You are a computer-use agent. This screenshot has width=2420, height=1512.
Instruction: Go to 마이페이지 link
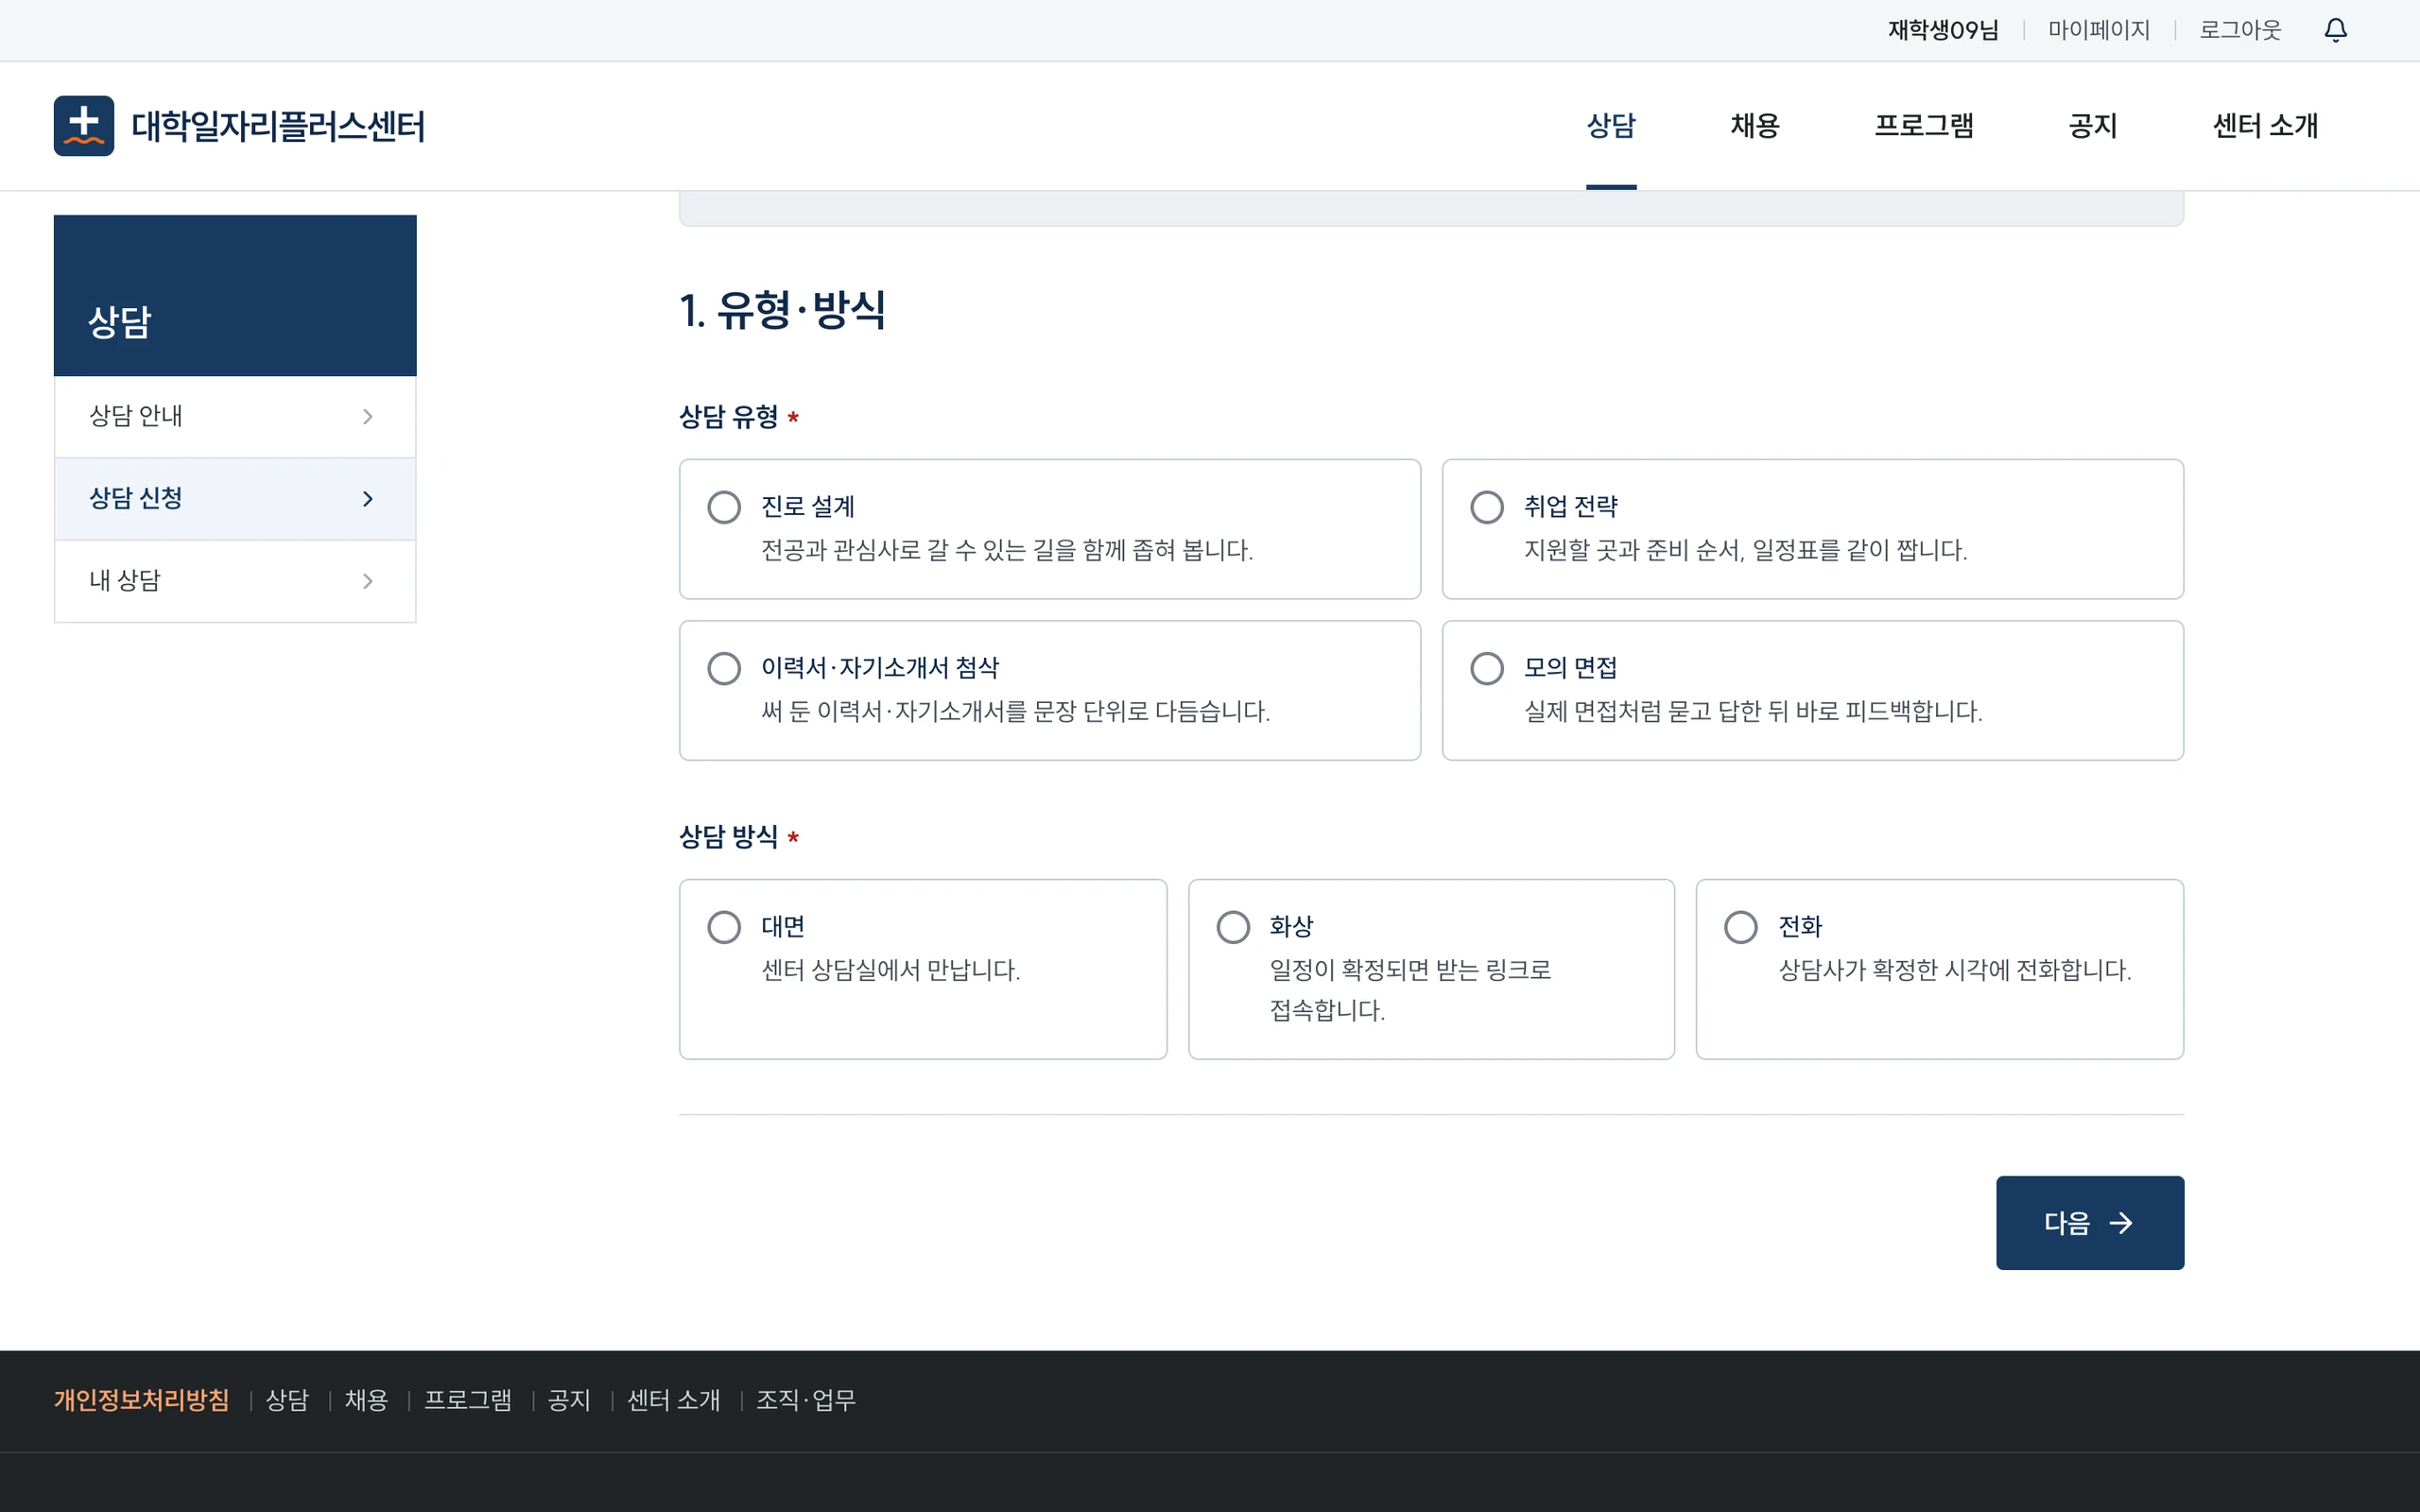click(x=2099, y=30)
